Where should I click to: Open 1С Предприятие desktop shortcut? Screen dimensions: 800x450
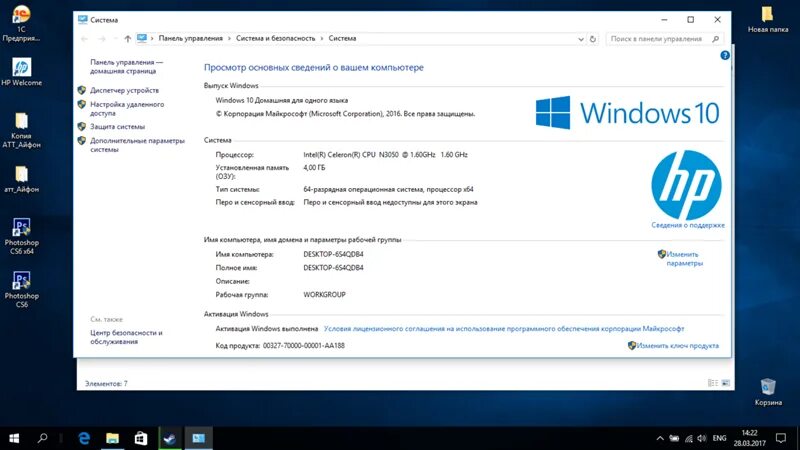(x=21, y=24)
